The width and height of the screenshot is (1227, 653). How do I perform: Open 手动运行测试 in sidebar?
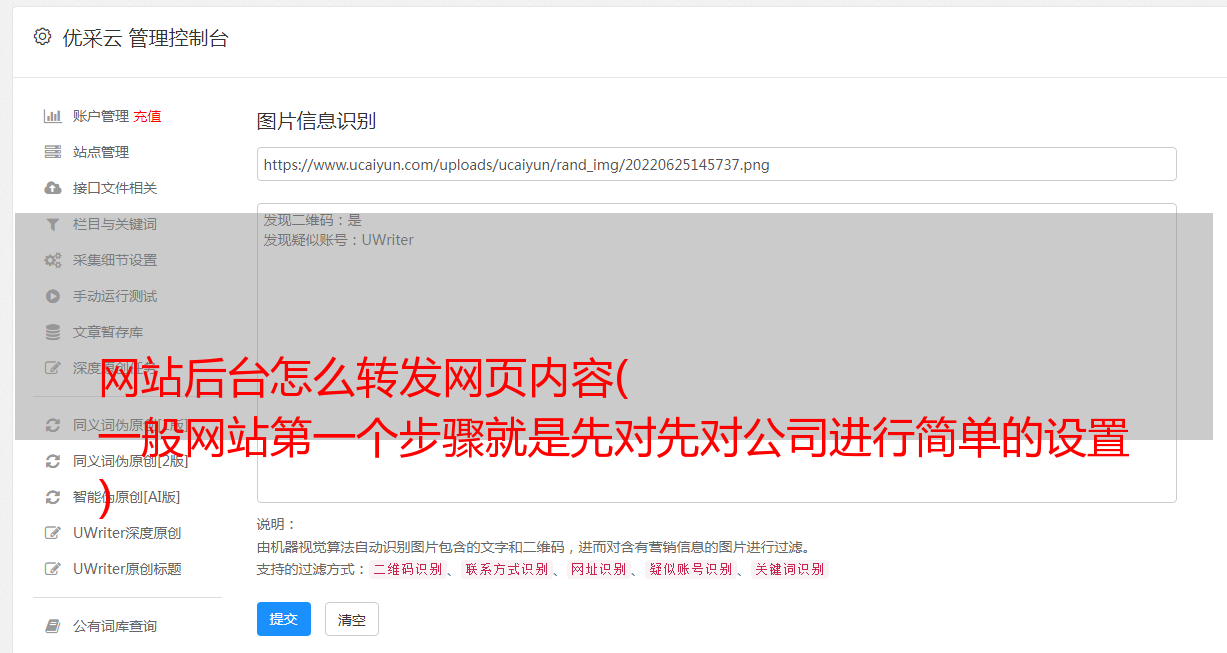pyautogui.click(x=115, y=296)
